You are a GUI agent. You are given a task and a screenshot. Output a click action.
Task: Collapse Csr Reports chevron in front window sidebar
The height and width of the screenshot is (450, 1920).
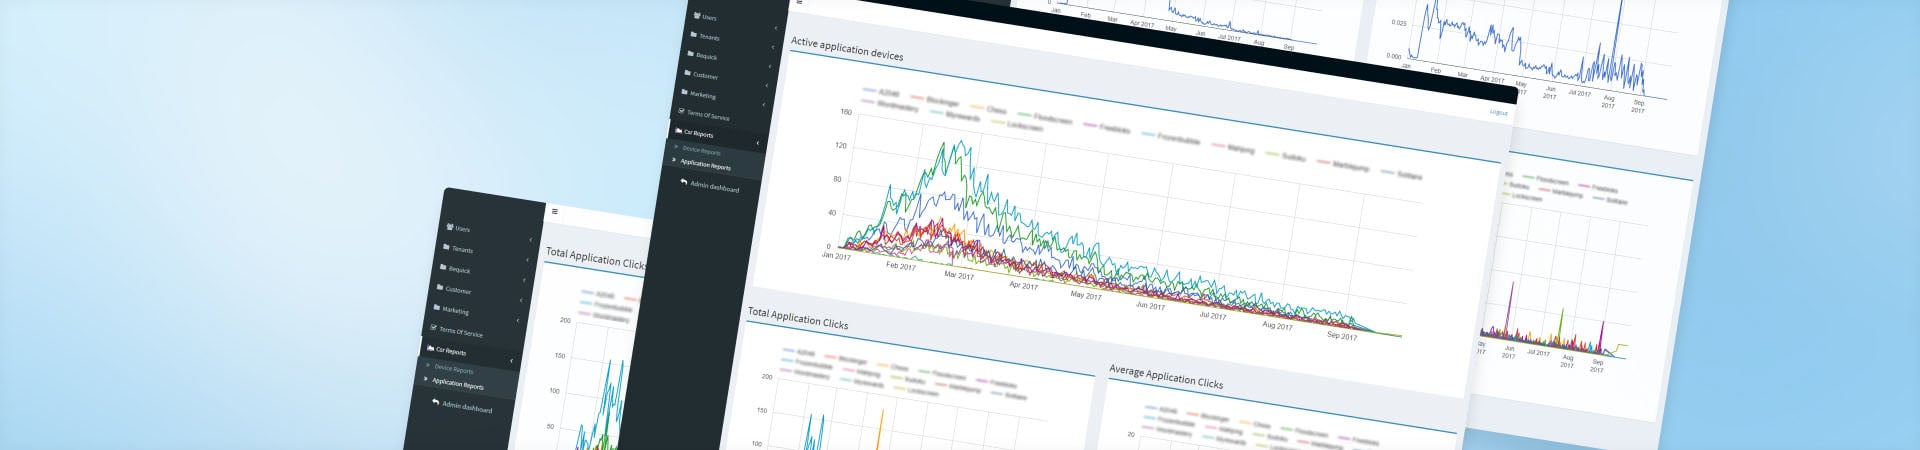pyautogui.click(x=758, y=144)
